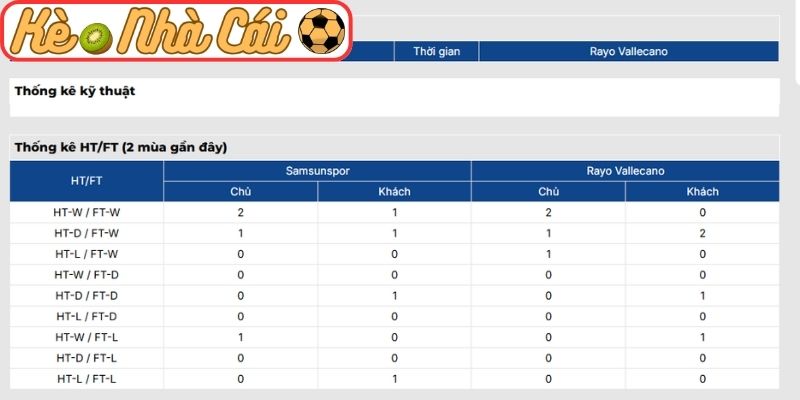Select Khách sub-column under Samsunspor
The width and height of the screenshot is (800, 400).
click(394, 192)
